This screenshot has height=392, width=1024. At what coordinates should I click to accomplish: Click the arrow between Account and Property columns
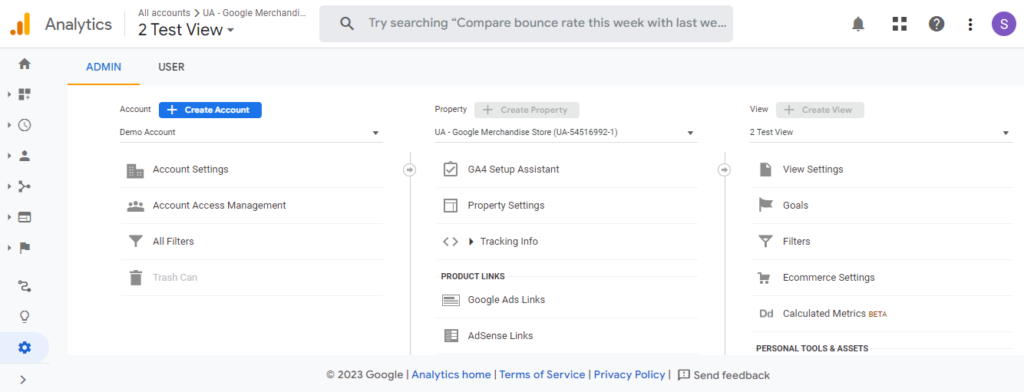(x=409, y=170)
